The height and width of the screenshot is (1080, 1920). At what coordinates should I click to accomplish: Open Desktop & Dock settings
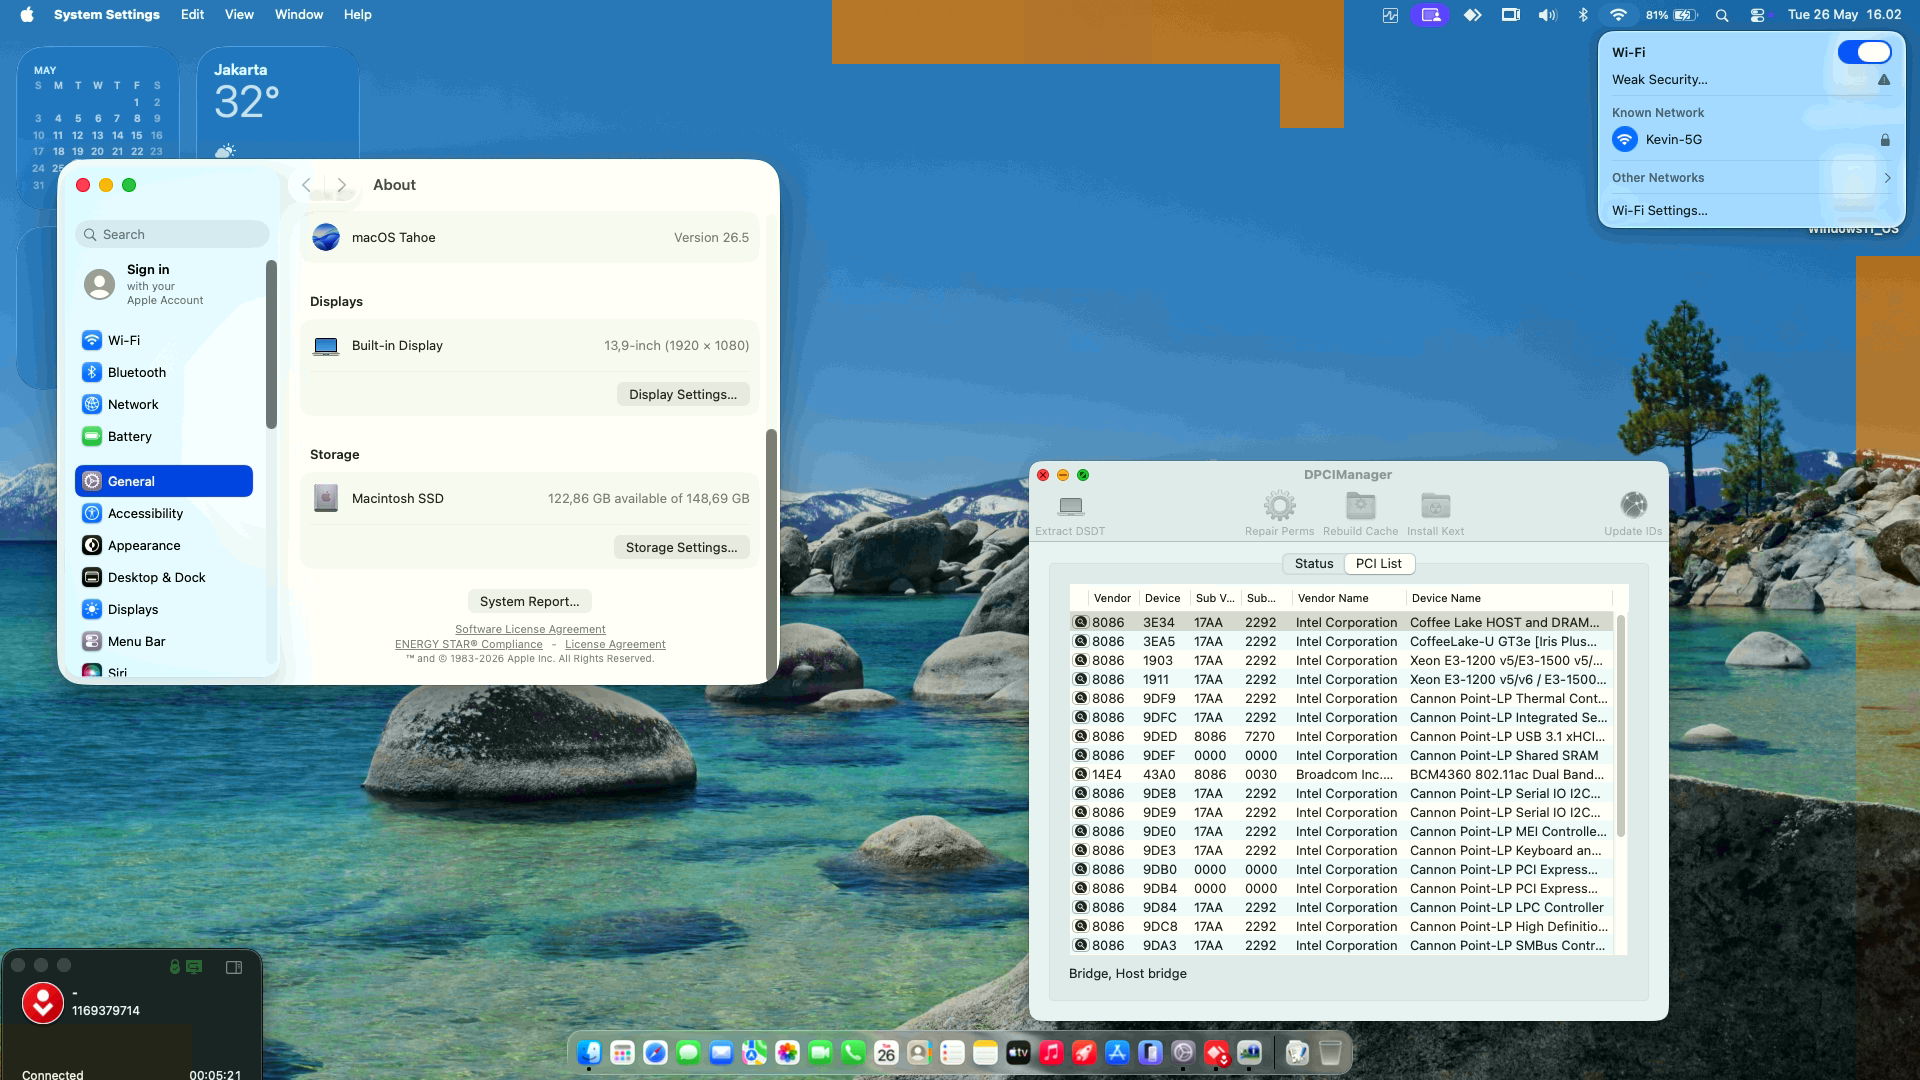(x=164, y=577)
